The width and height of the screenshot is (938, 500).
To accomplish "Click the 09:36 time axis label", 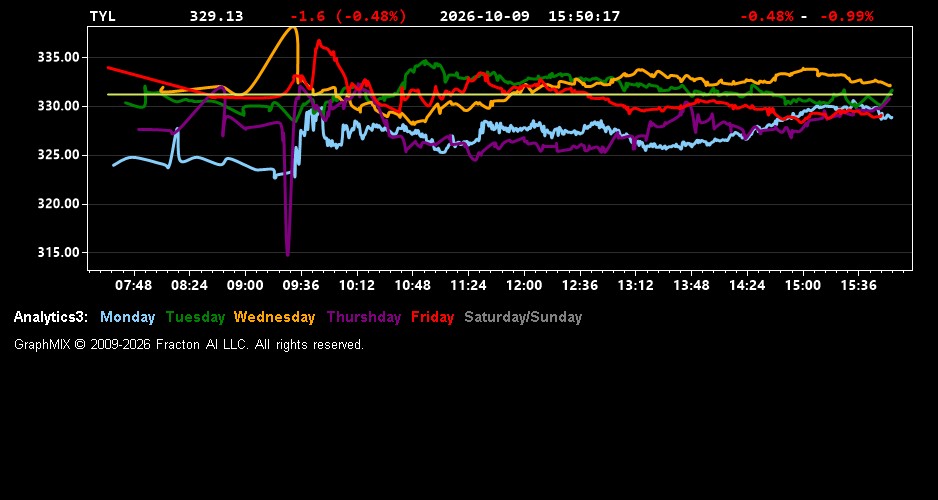I will 301,285.
